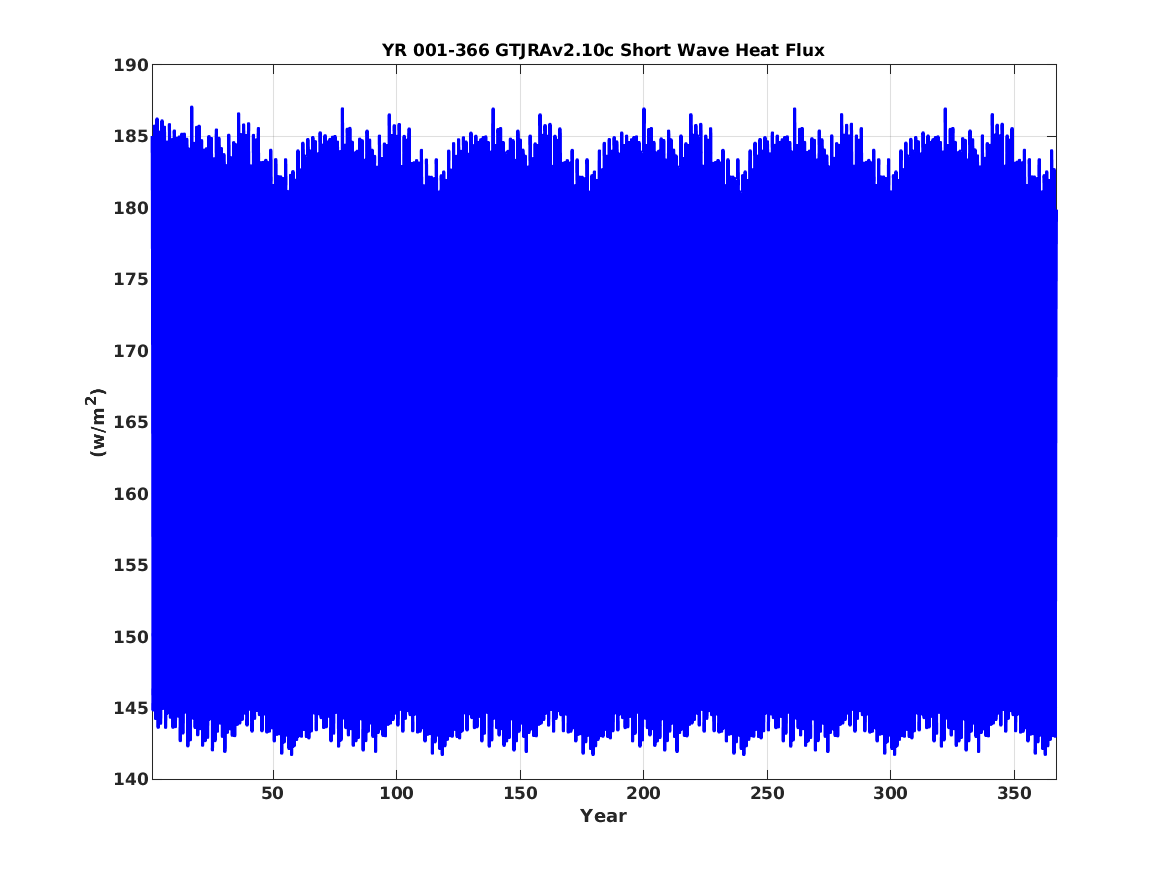Click the x-axis tick label '200'
This screenshot has width=1167, height=875.
[x=643, y=793]
